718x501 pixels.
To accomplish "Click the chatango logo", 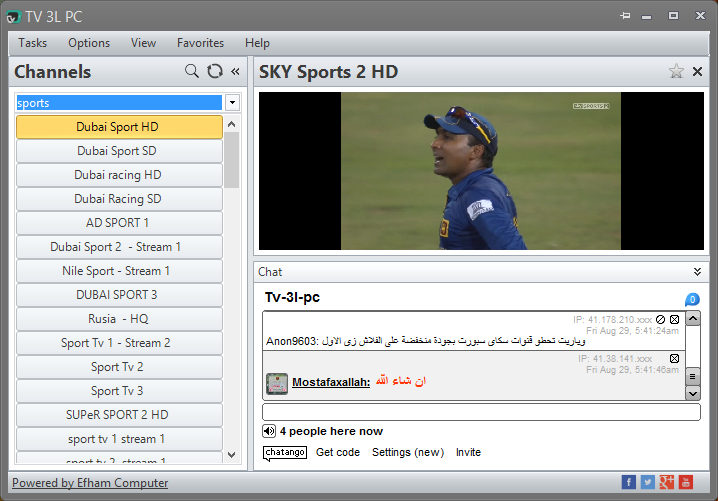I will coord(285,452).
